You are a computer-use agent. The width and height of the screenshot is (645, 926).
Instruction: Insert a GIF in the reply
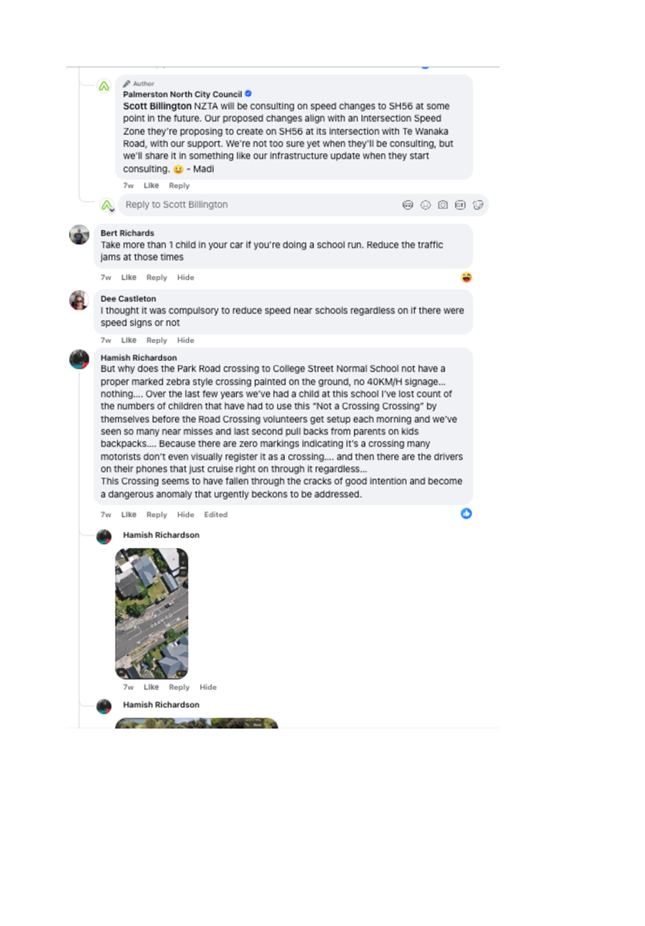tap(460, 205)
